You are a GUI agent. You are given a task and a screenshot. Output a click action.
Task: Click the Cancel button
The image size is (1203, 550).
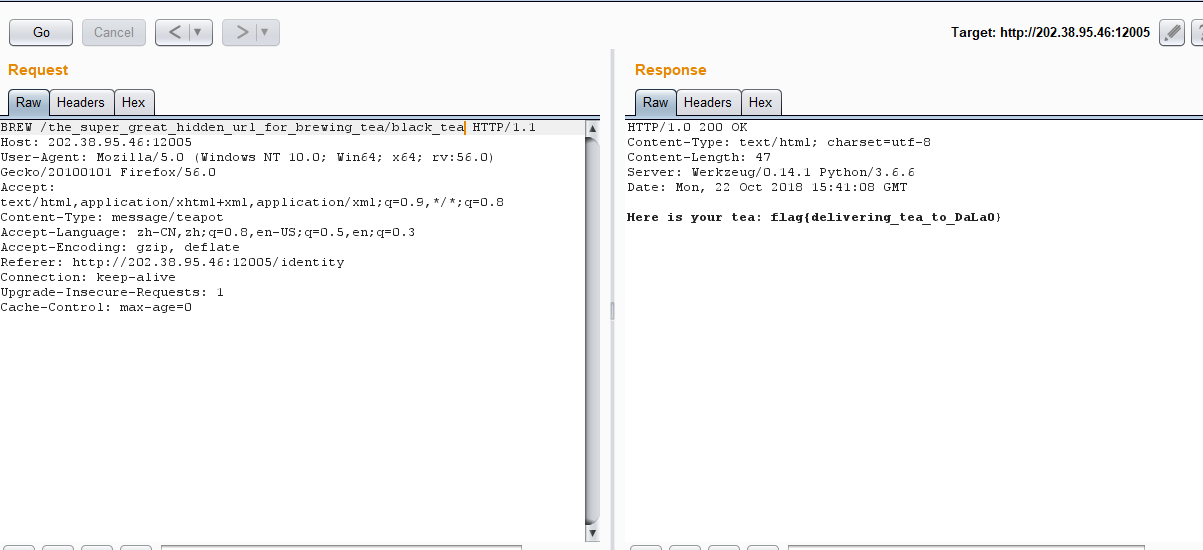click(114, 32)
